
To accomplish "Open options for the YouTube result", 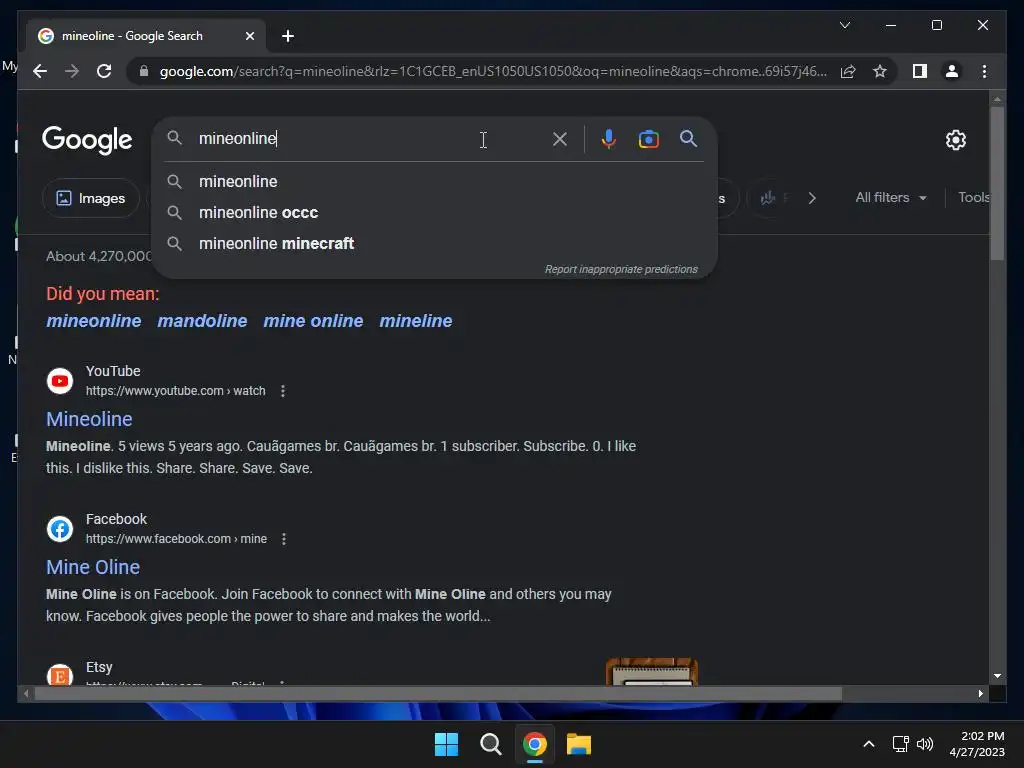I will coord(283,391).
